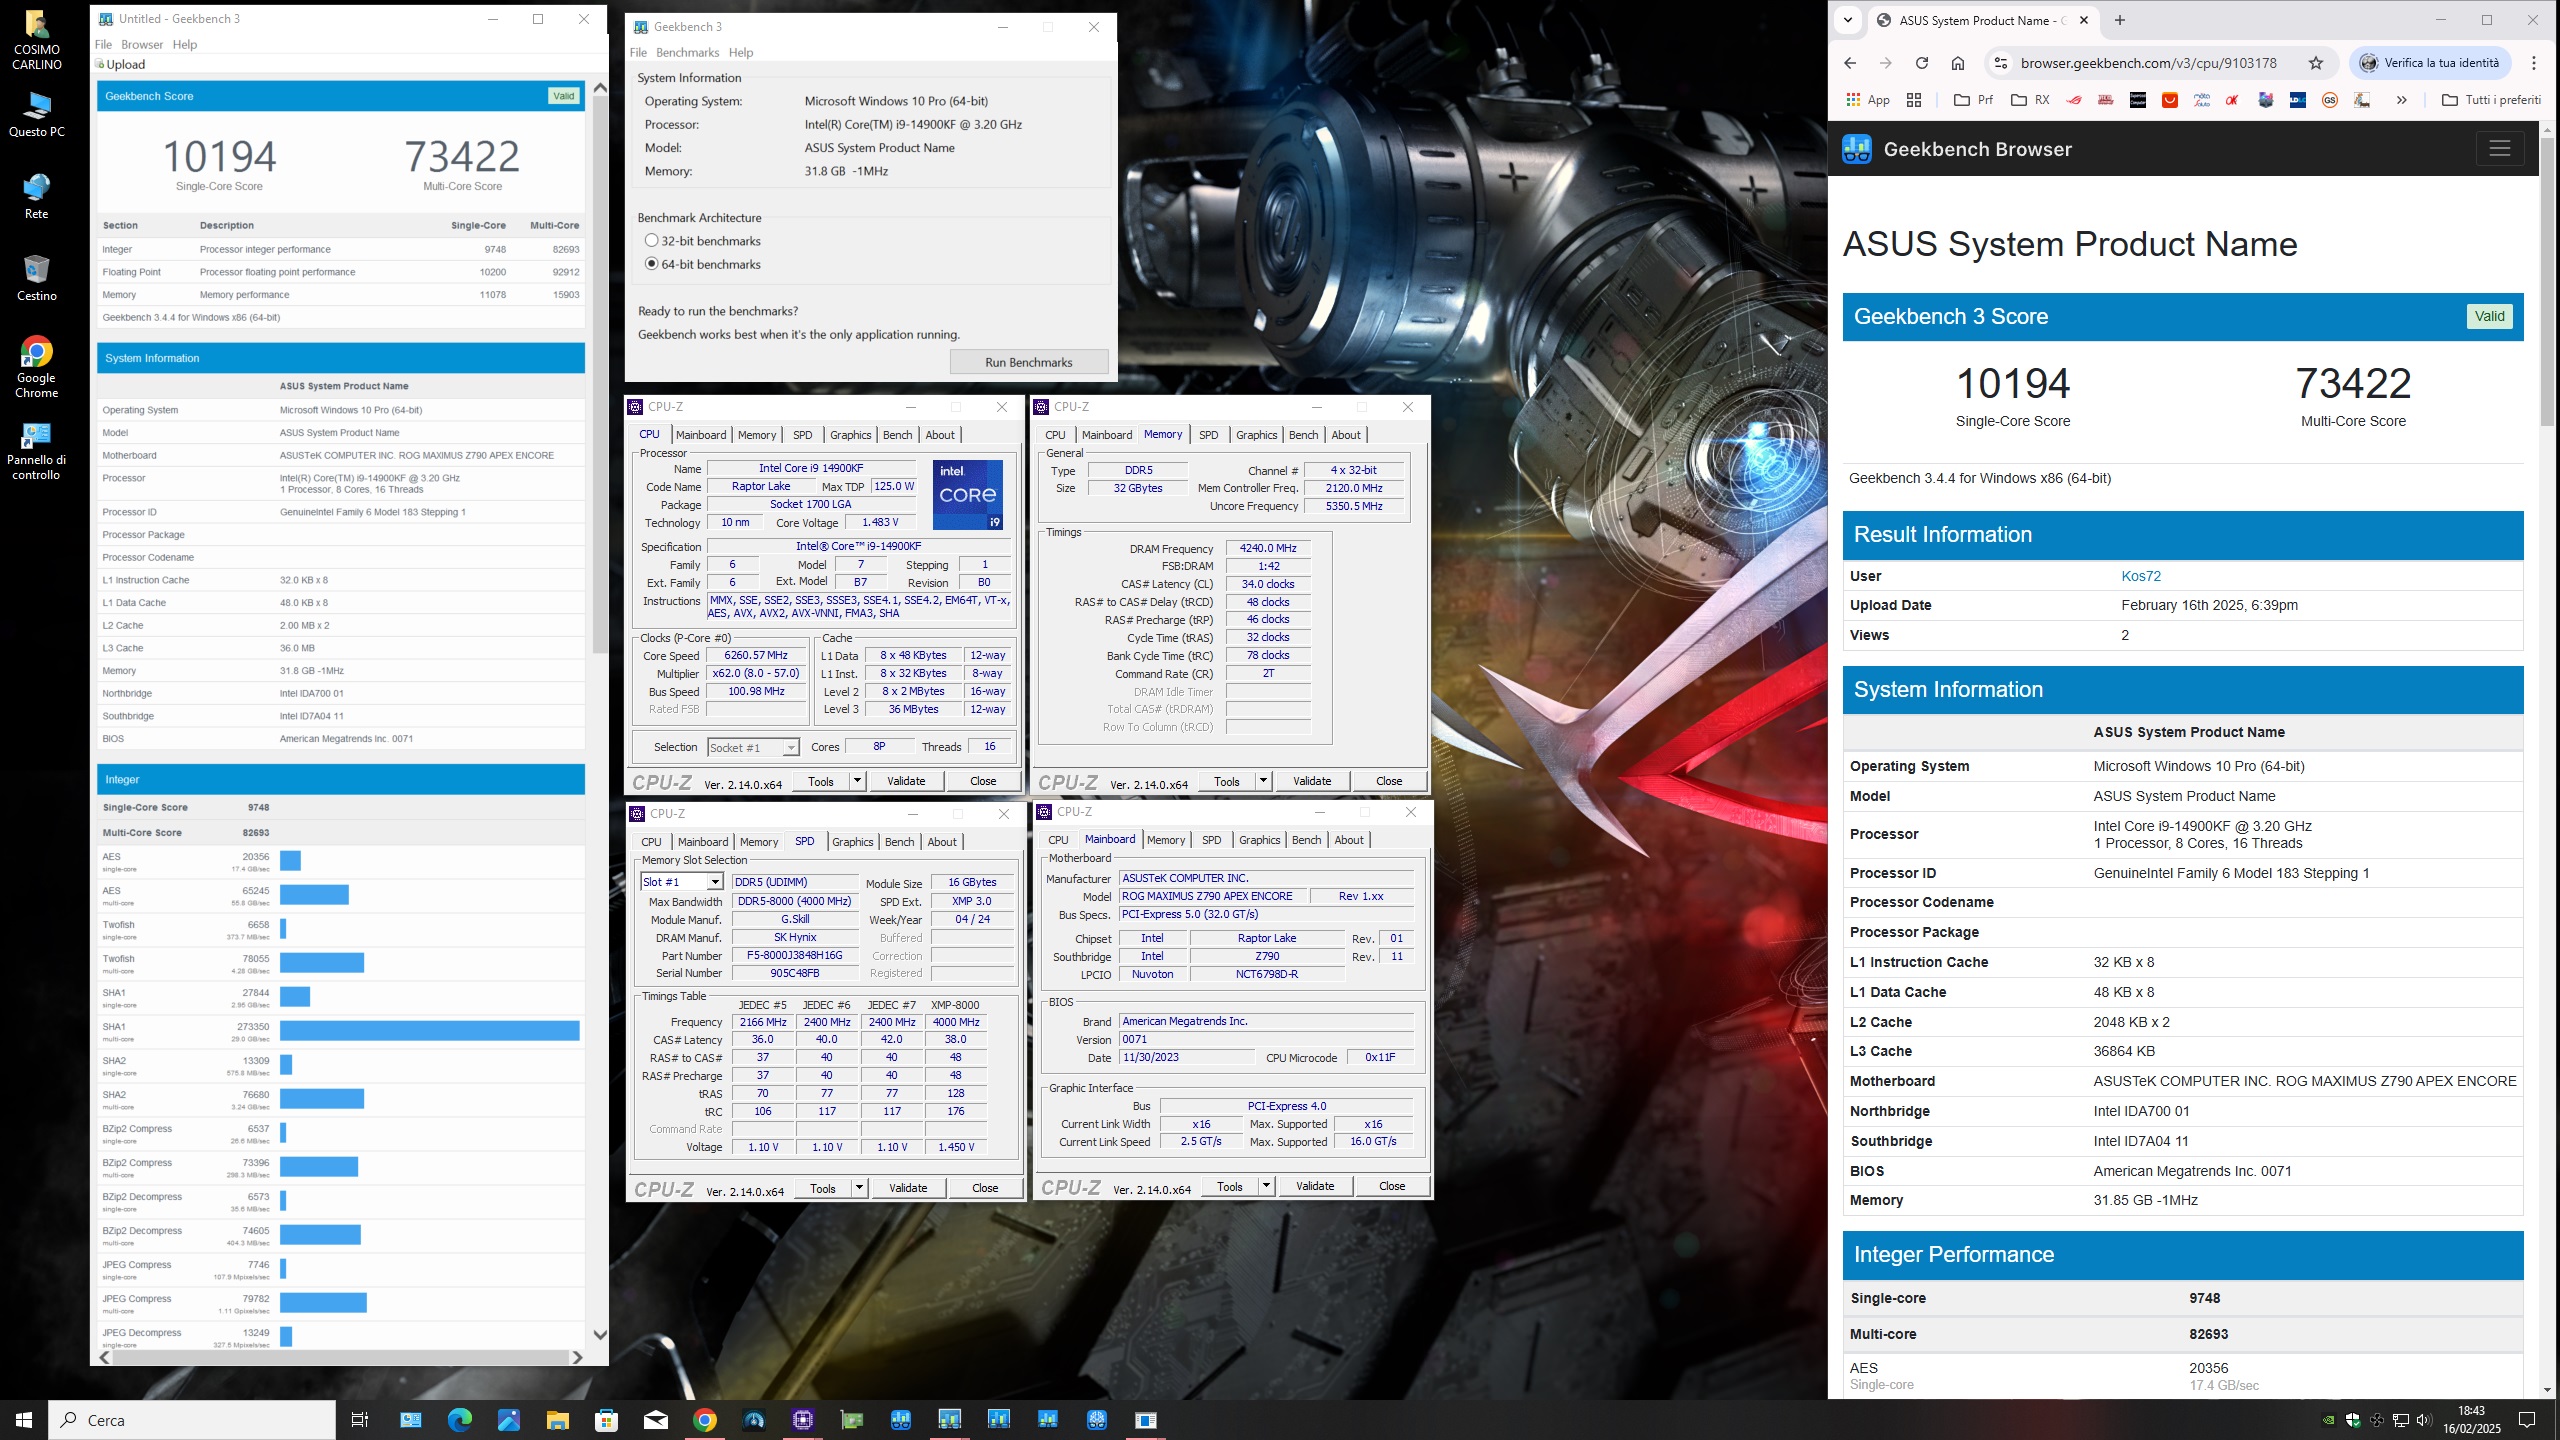The image size is (2560, 1440).
Task: Open Geekbench Browser hamburger menu
Action: coord(2500,149)
